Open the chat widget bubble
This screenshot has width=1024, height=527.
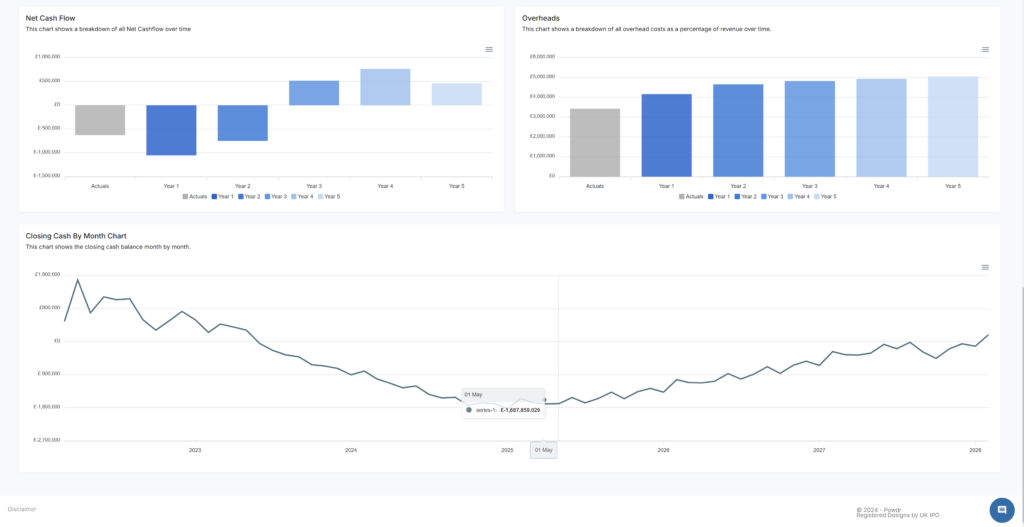pyautogui.click(x=1000, y=509)
